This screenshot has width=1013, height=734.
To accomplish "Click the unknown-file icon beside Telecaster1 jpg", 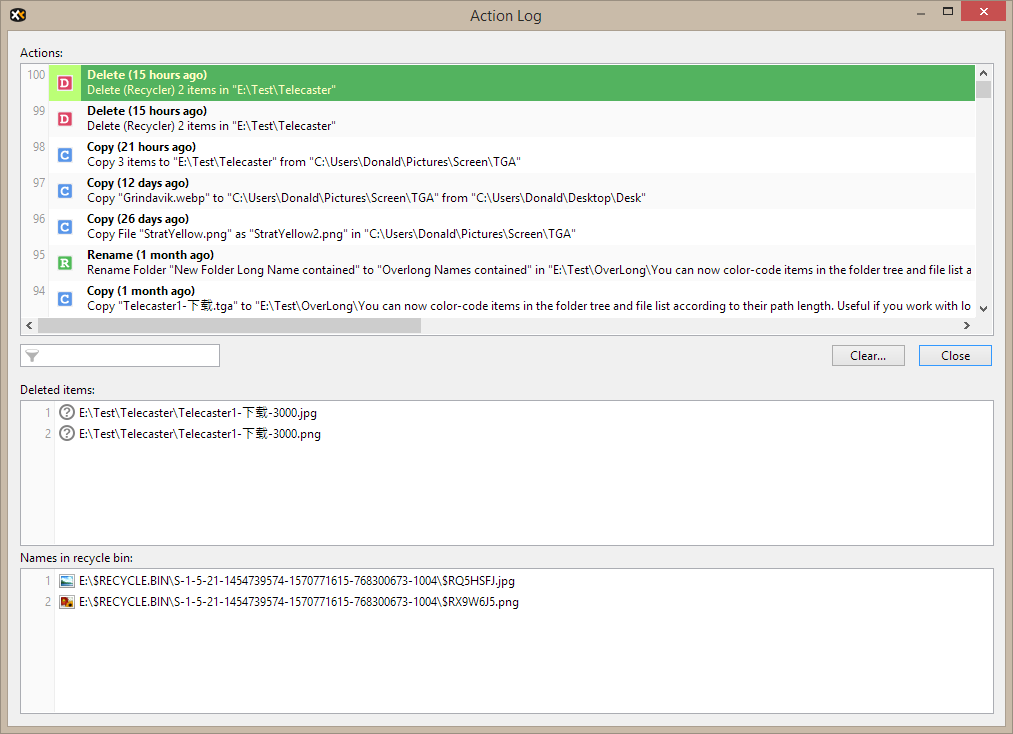I will (x=67, y=412).
